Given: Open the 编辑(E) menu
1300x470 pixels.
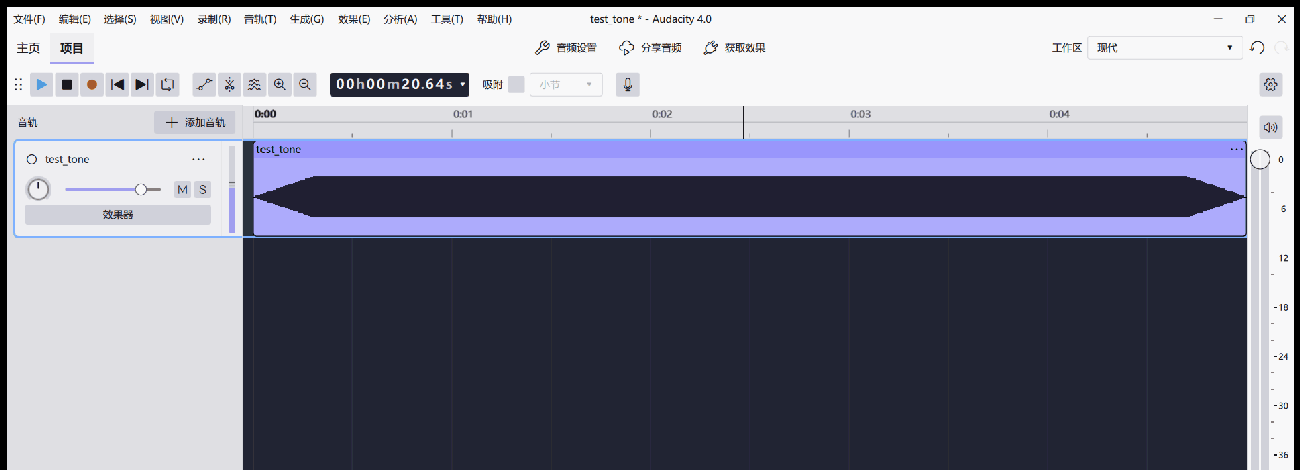Looking at the screenshot, I should tap(74, 19).
